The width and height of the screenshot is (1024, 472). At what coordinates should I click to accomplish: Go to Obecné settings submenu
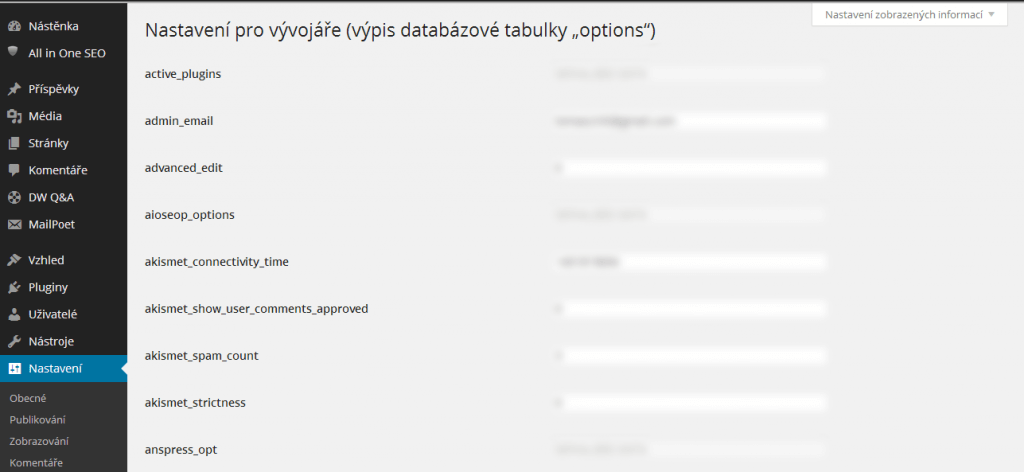pyautogui.click(x=28, y=398)
